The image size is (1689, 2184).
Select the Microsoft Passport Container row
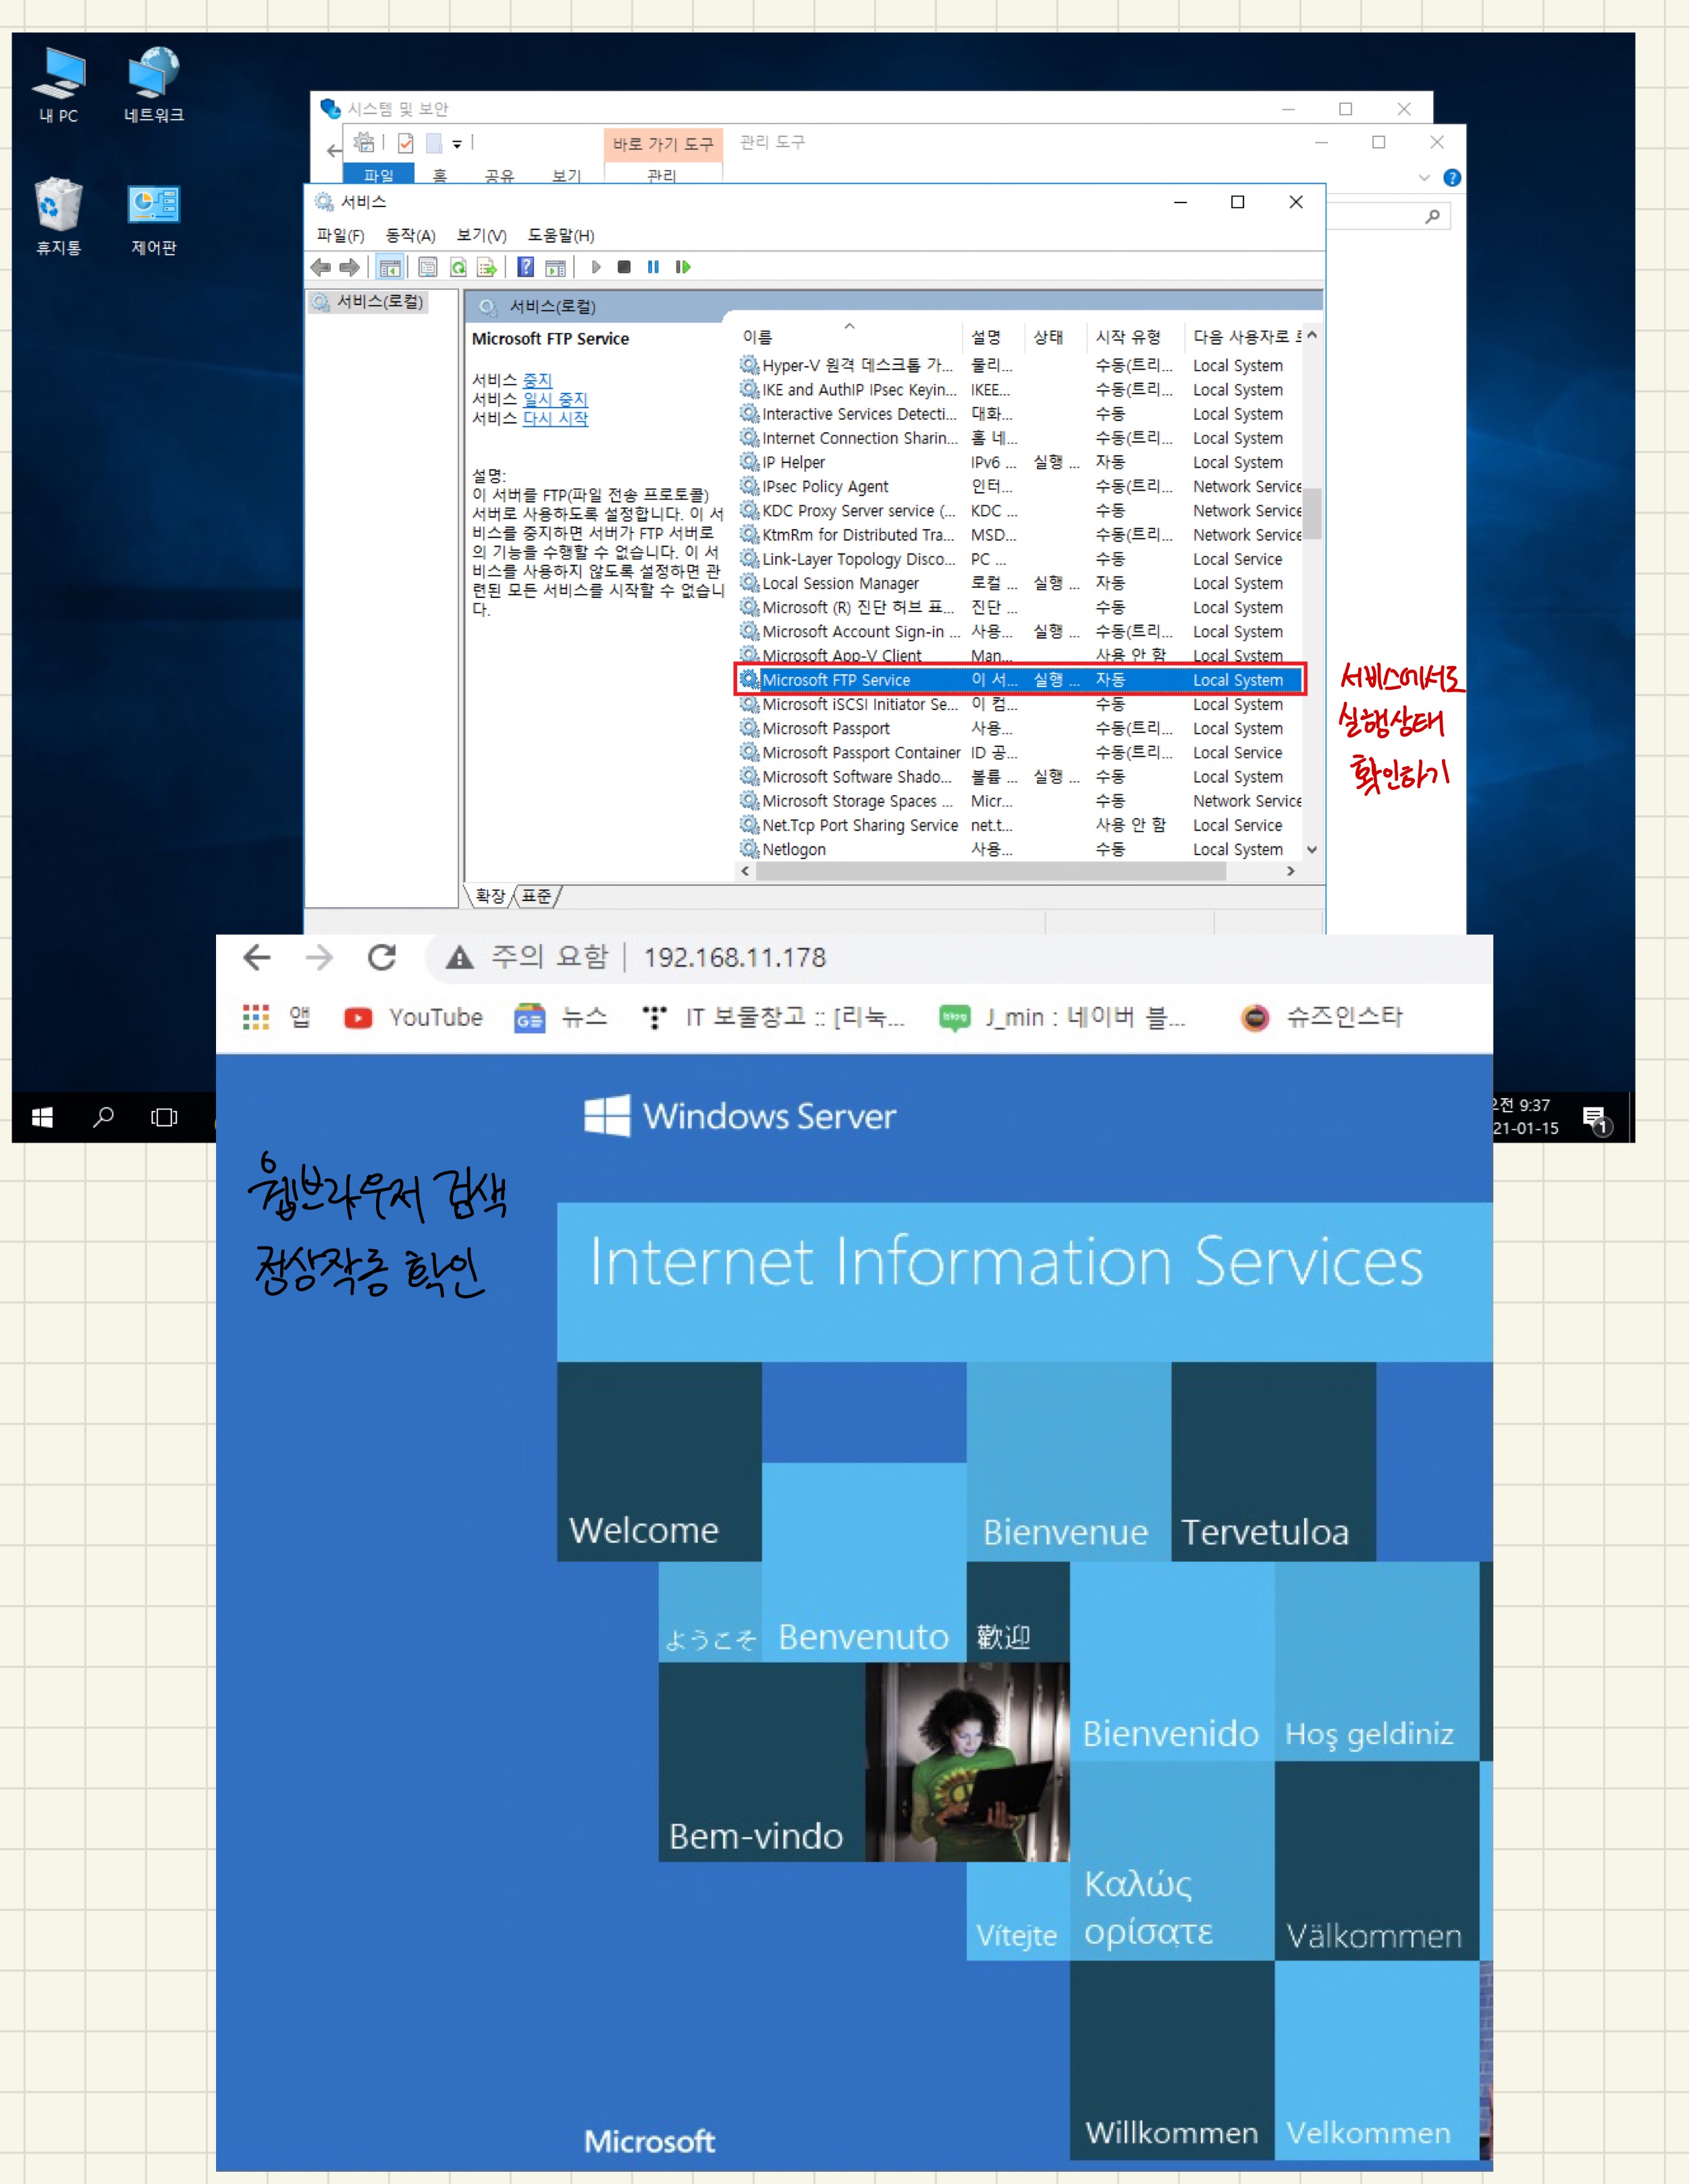point(1020,752)
